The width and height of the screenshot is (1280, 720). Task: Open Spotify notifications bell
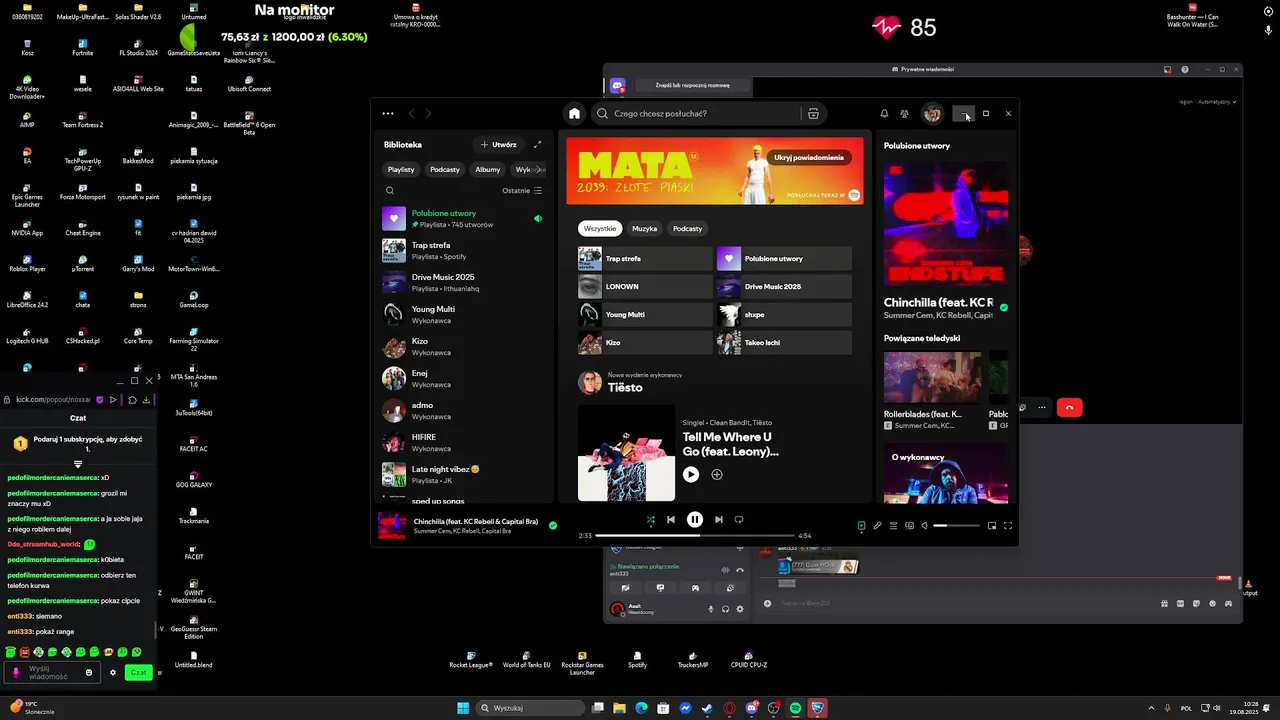click(884, 113)
